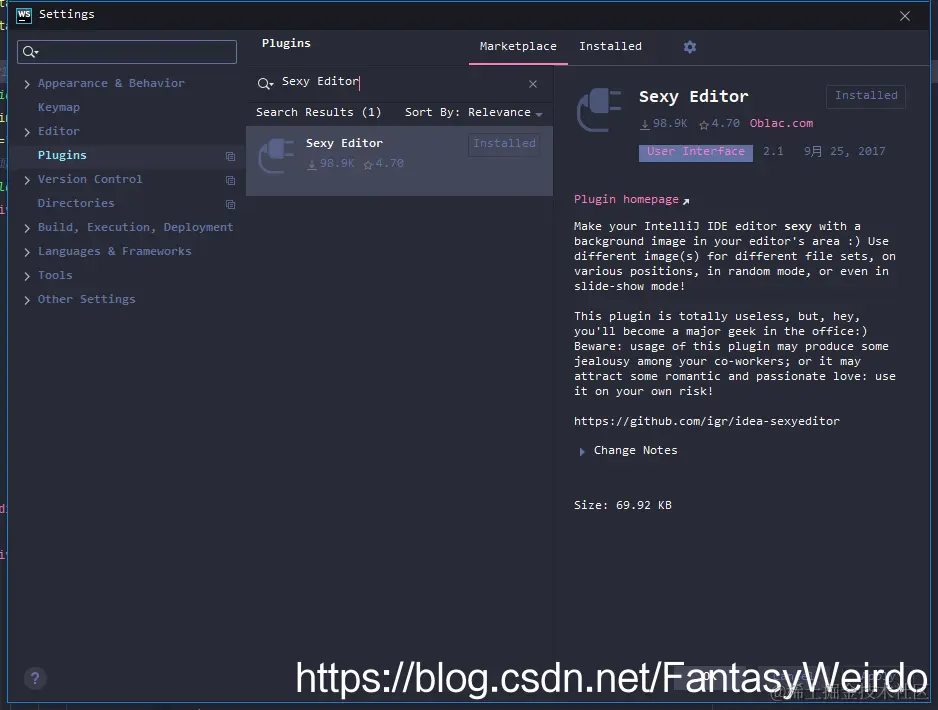Select Directories in the settings tree
Image resolution: width=938 pixels, height=710 pixels.
(x=76, y=203)
